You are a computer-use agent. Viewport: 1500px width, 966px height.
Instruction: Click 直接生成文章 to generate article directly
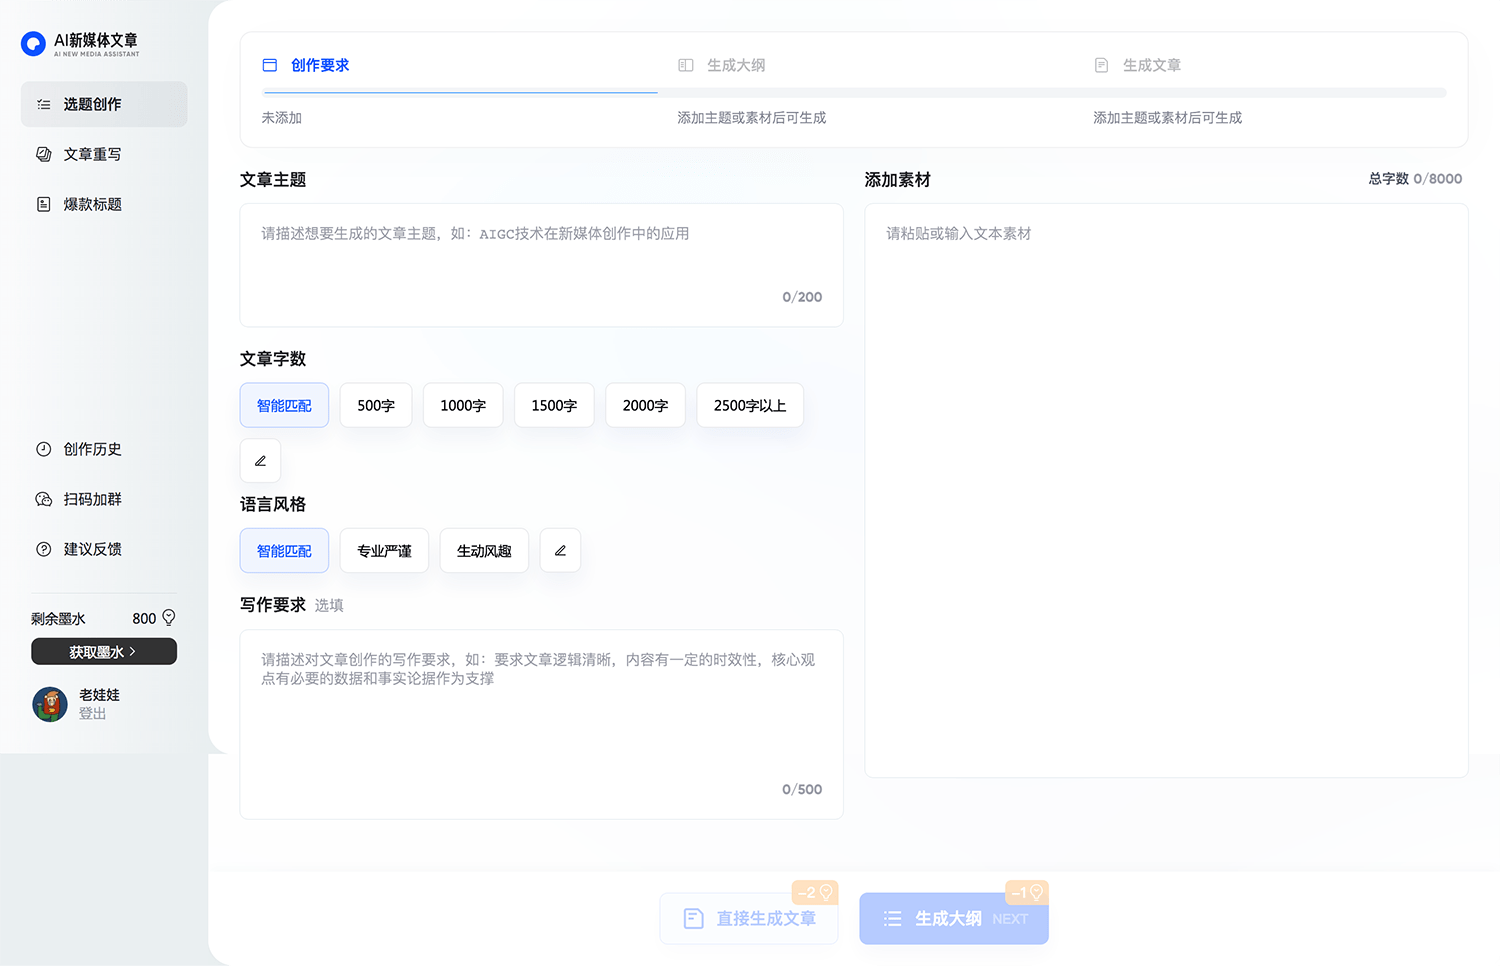(748, 918)
